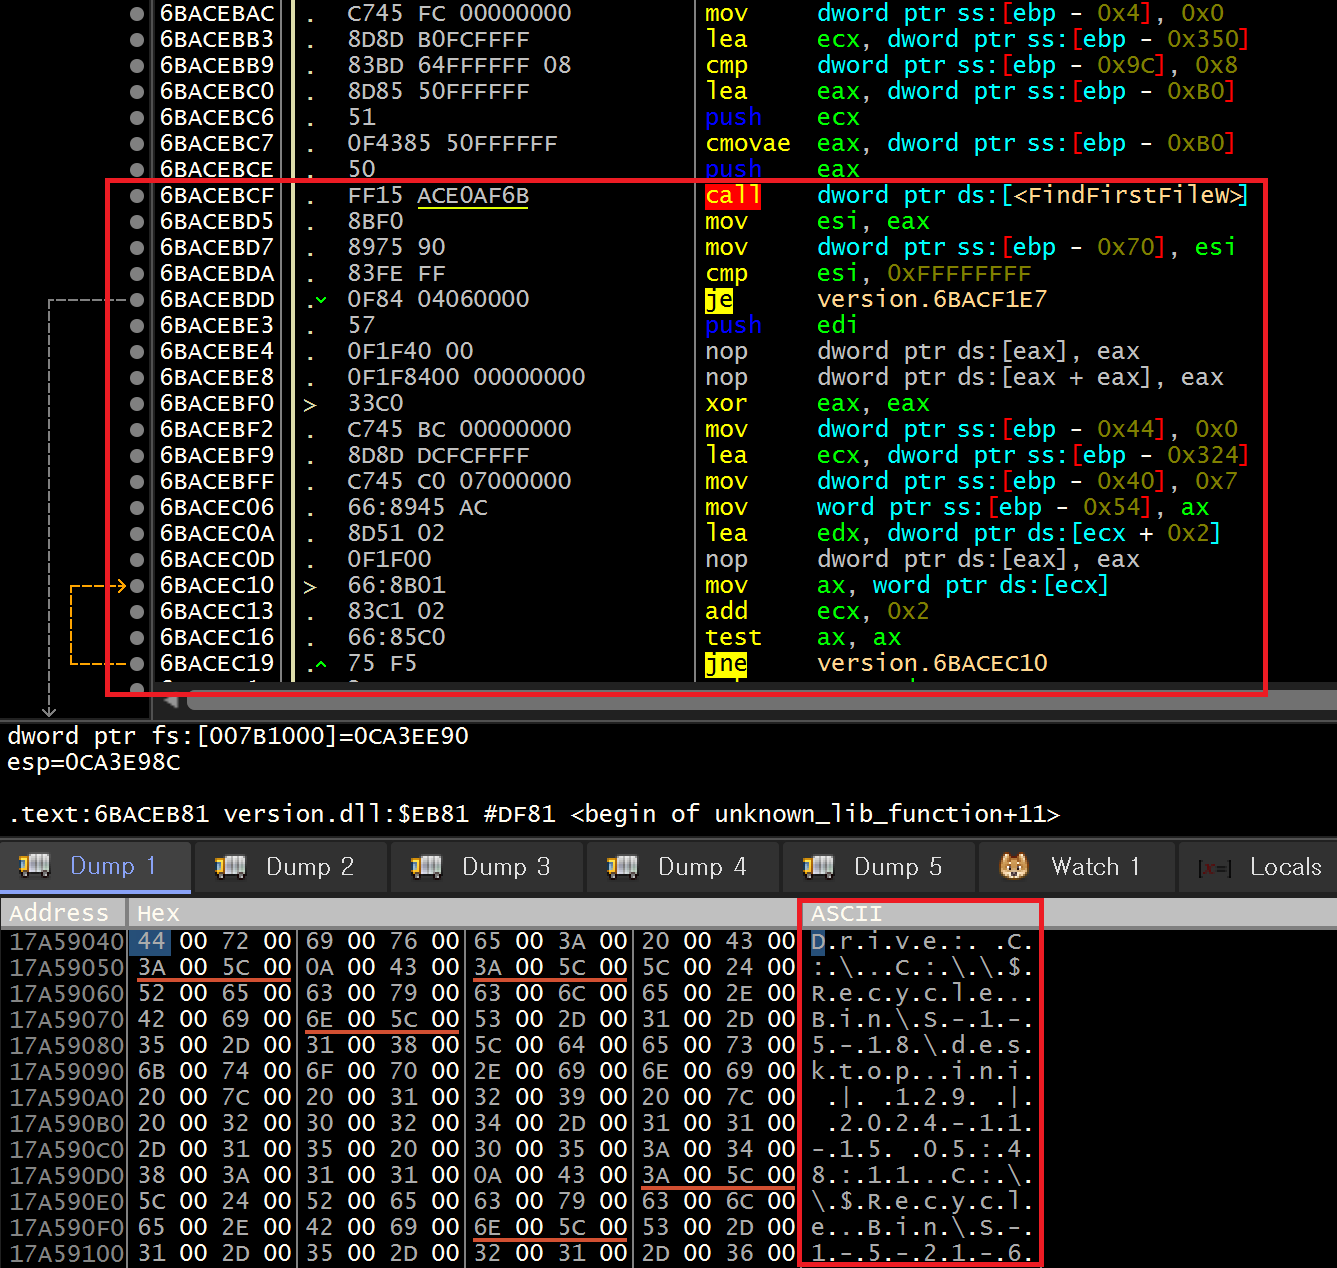Select dump address 17A590A0

tap(66, 1098)
